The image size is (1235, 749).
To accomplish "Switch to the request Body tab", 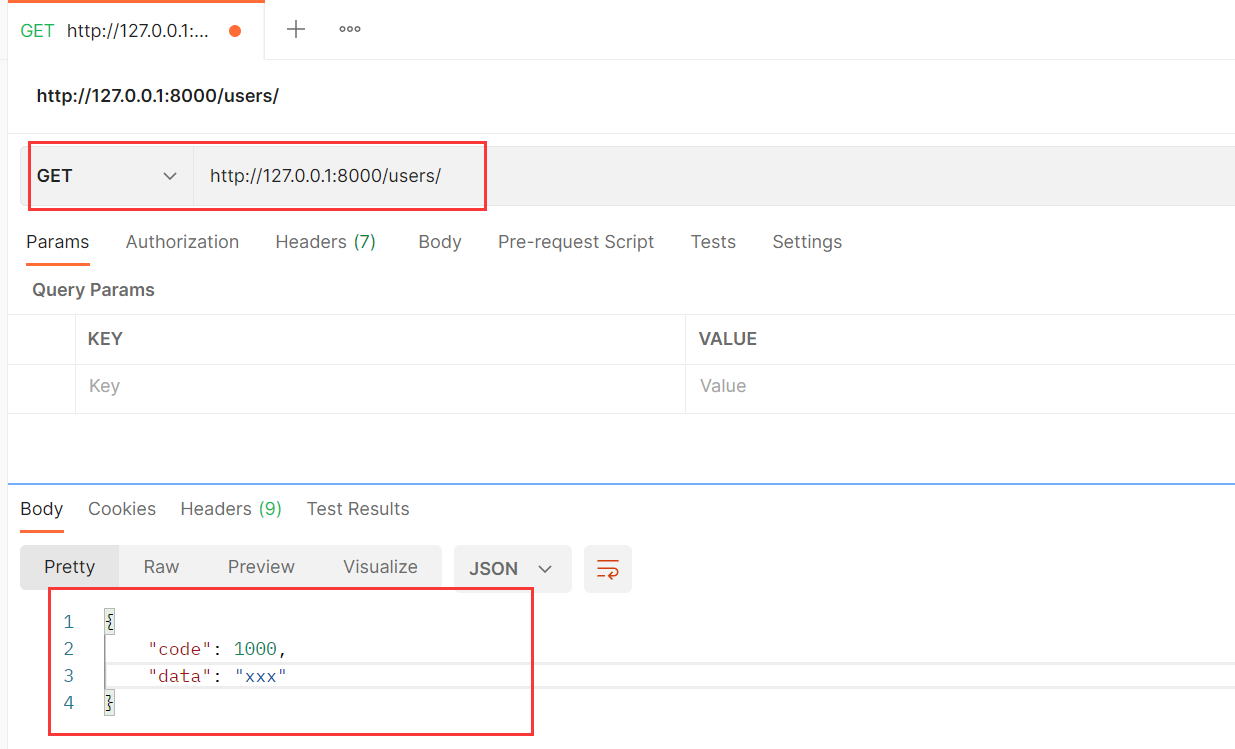I will pos(440,242).
